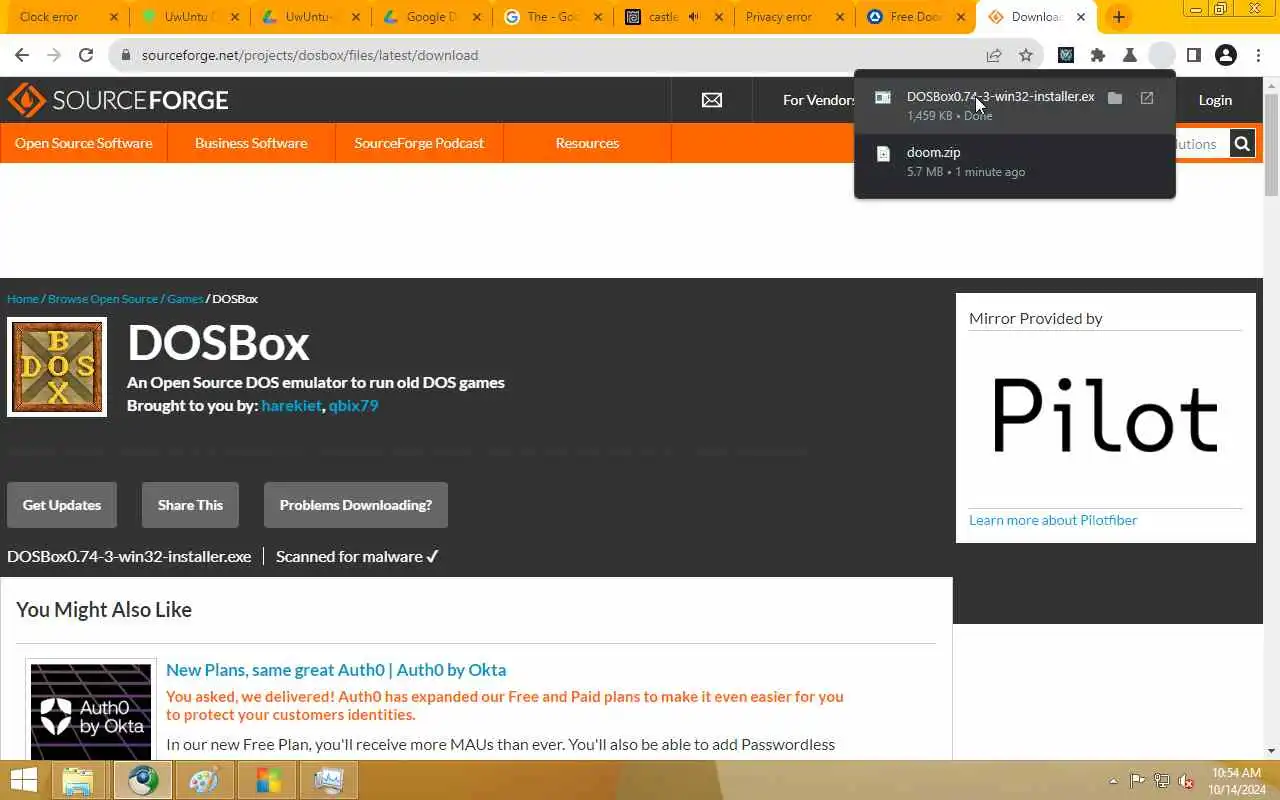Open the Chrome three-dot menu
The width and height of the screenshot is (1280, 800).
(1258, 55)
